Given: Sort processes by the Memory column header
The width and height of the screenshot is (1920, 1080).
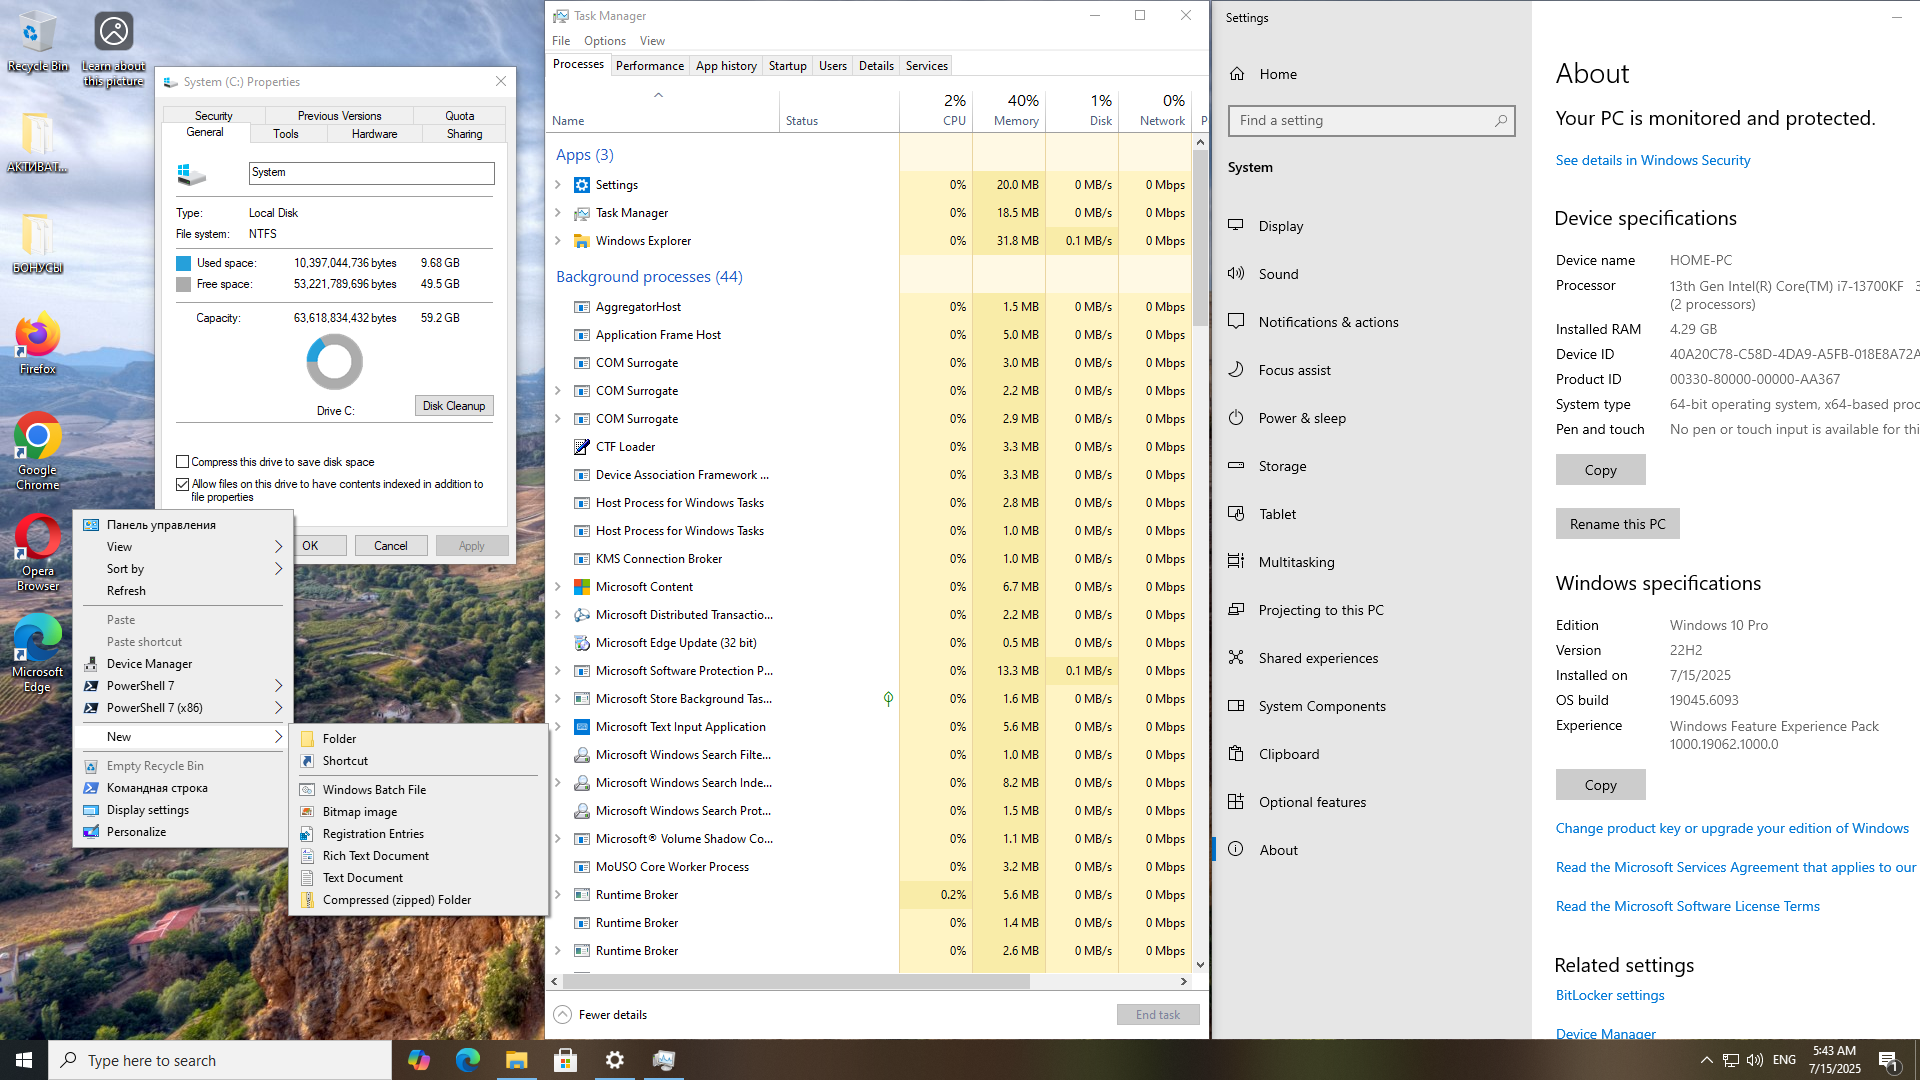Looking at the screenshot, I should 1008,110.
